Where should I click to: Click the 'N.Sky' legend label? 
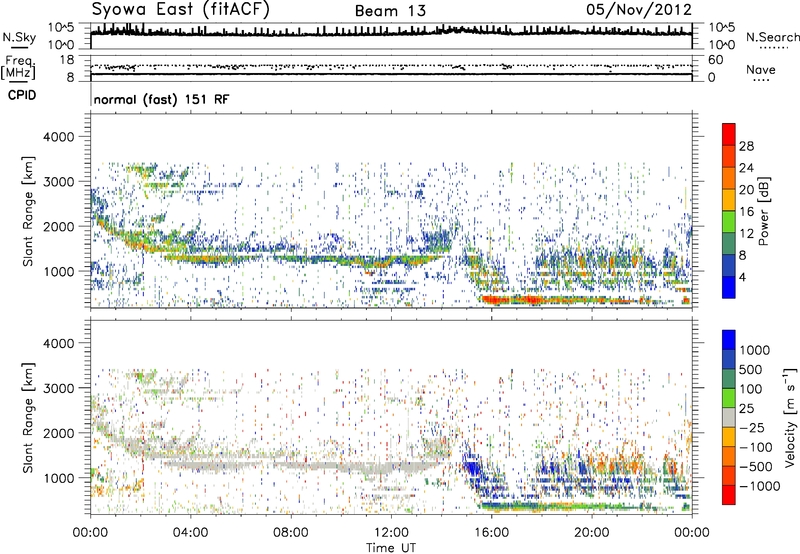click(x=19, y=38)
